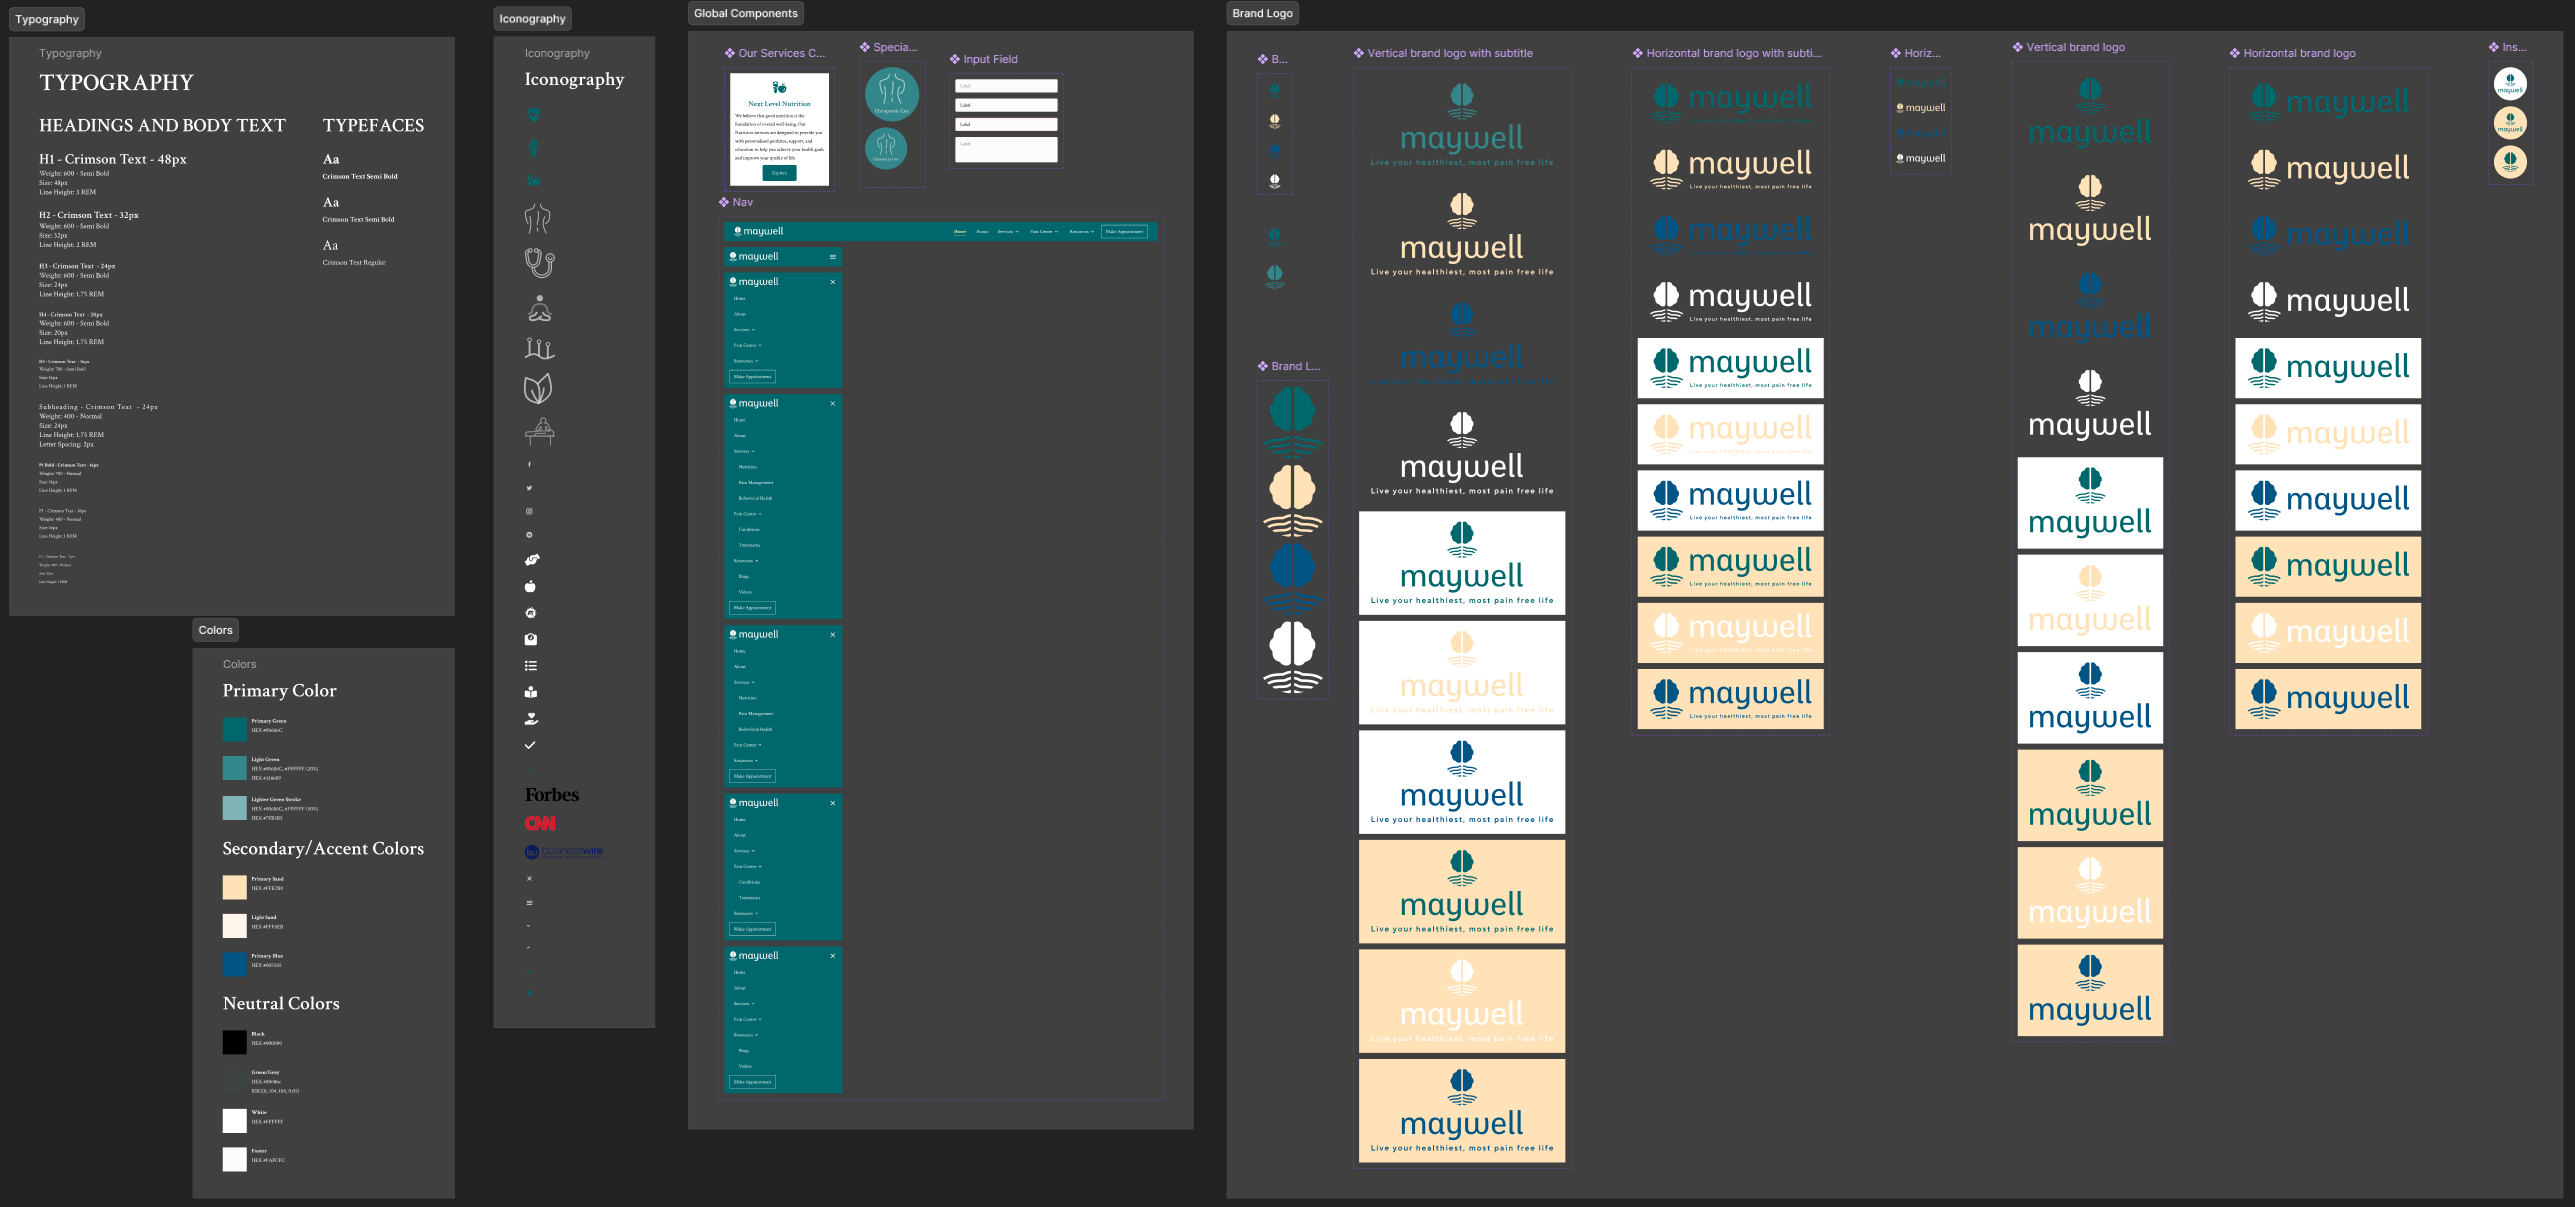Expand Pain Center dropdown in desktop nav bar
Screen dimensions: 2575x1207
click(x=1043, y=232)
